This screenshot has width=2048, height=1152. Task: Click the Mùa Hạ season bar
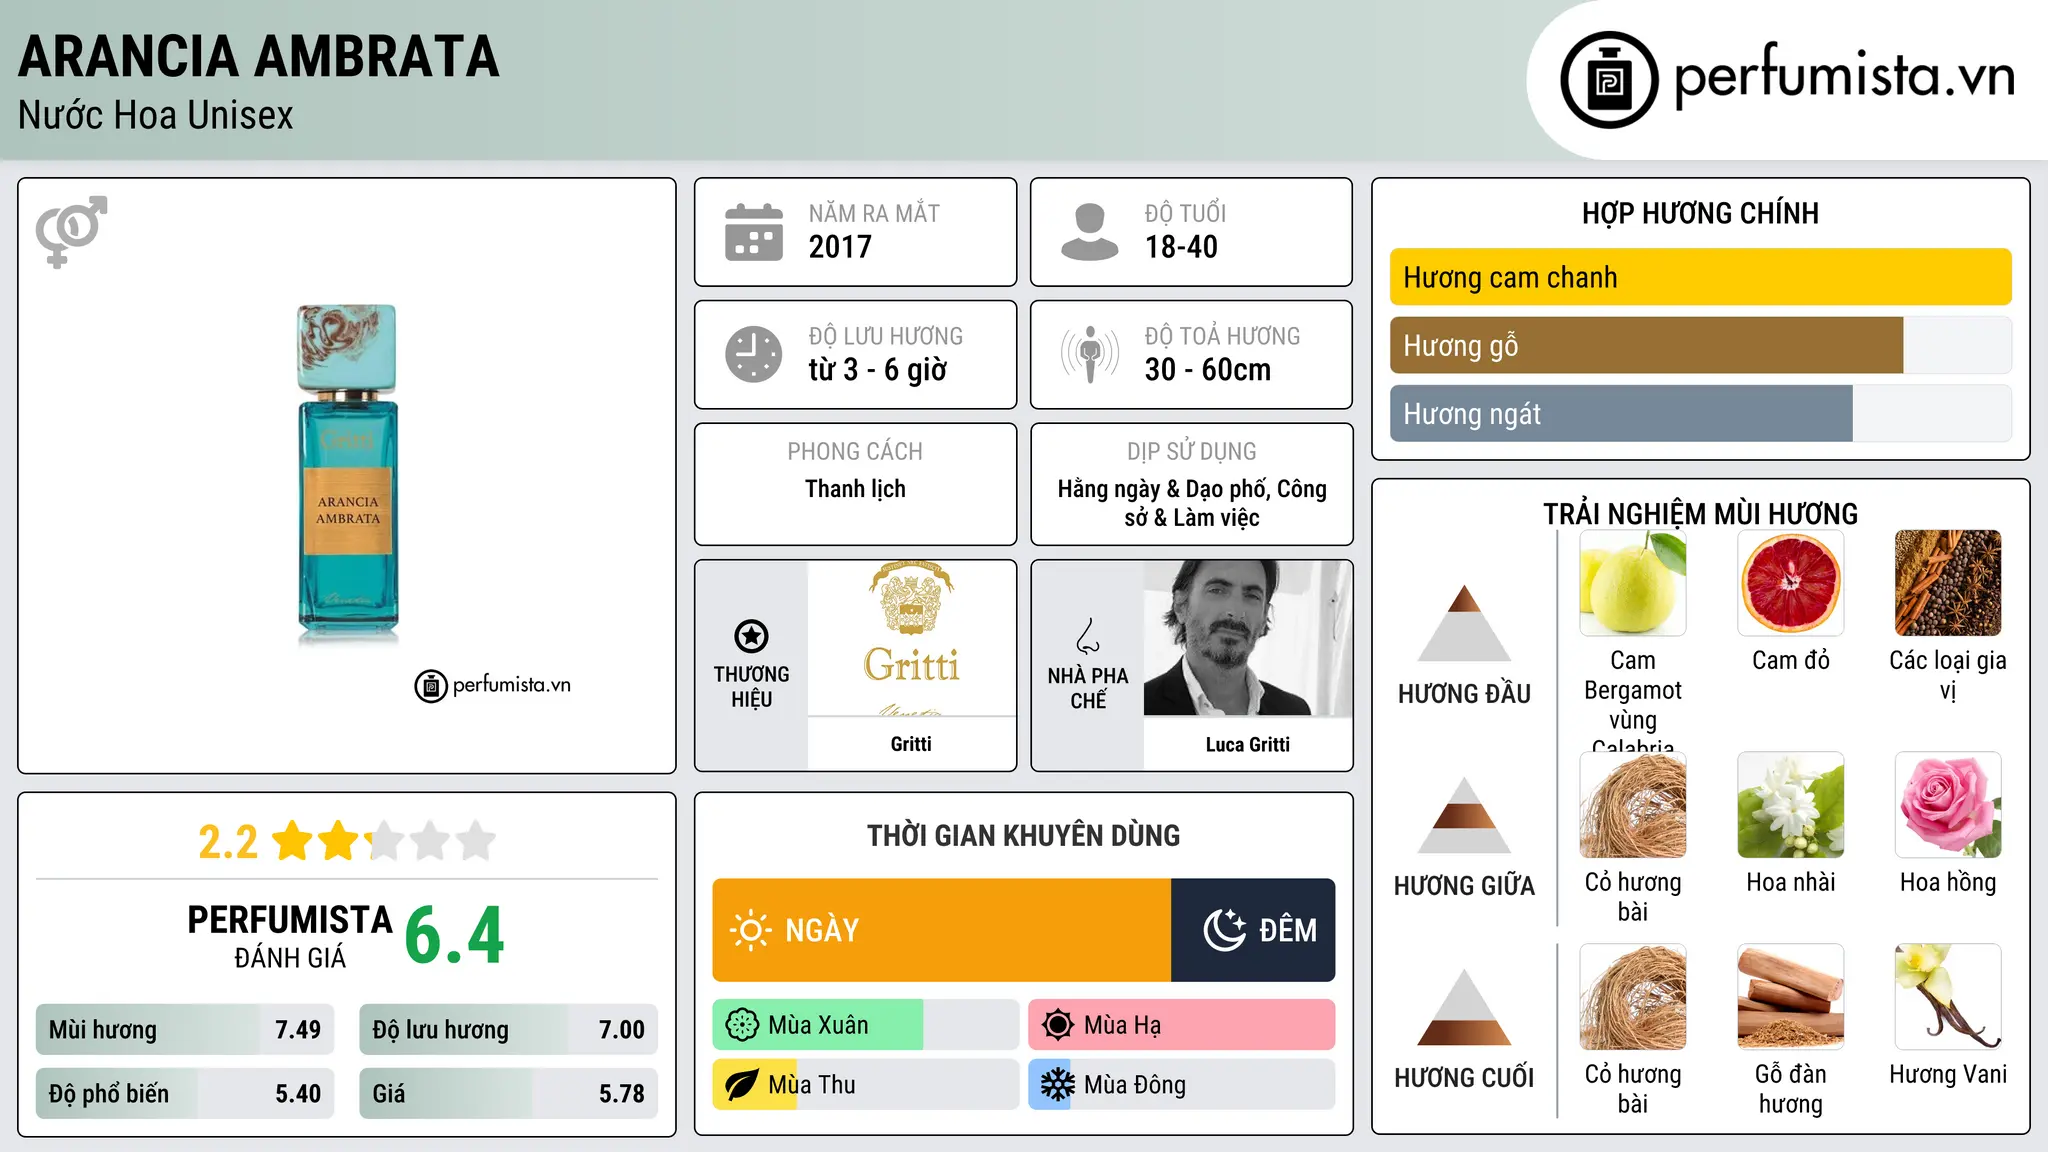coord(1181,1025)
